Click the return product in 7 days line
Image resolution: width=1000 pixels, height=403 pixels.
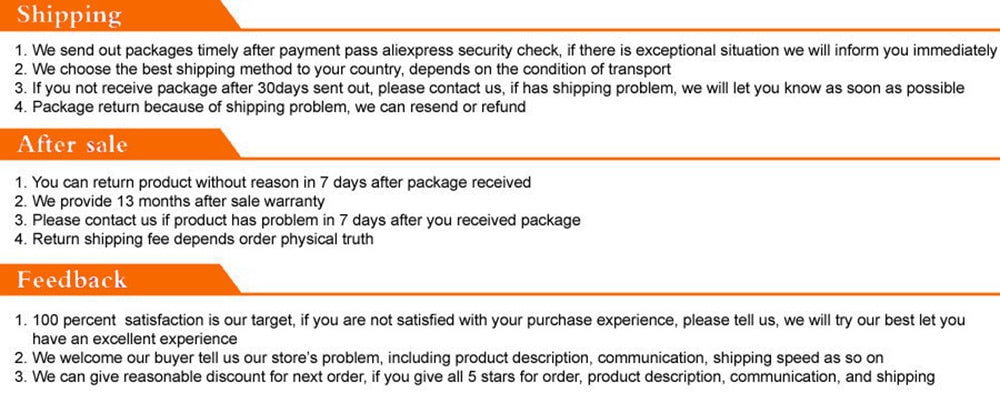tap(272, 182)
